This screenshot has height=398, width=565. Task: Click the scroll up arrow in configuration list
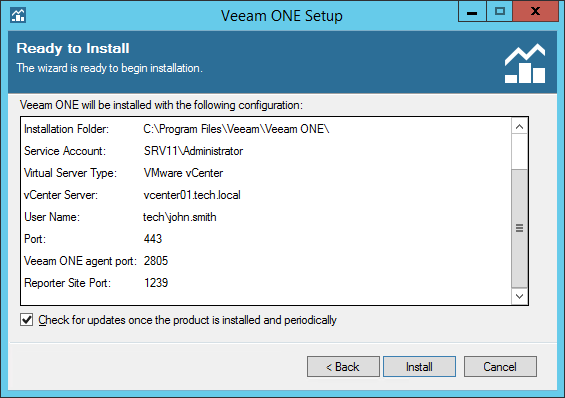[519, 126]
